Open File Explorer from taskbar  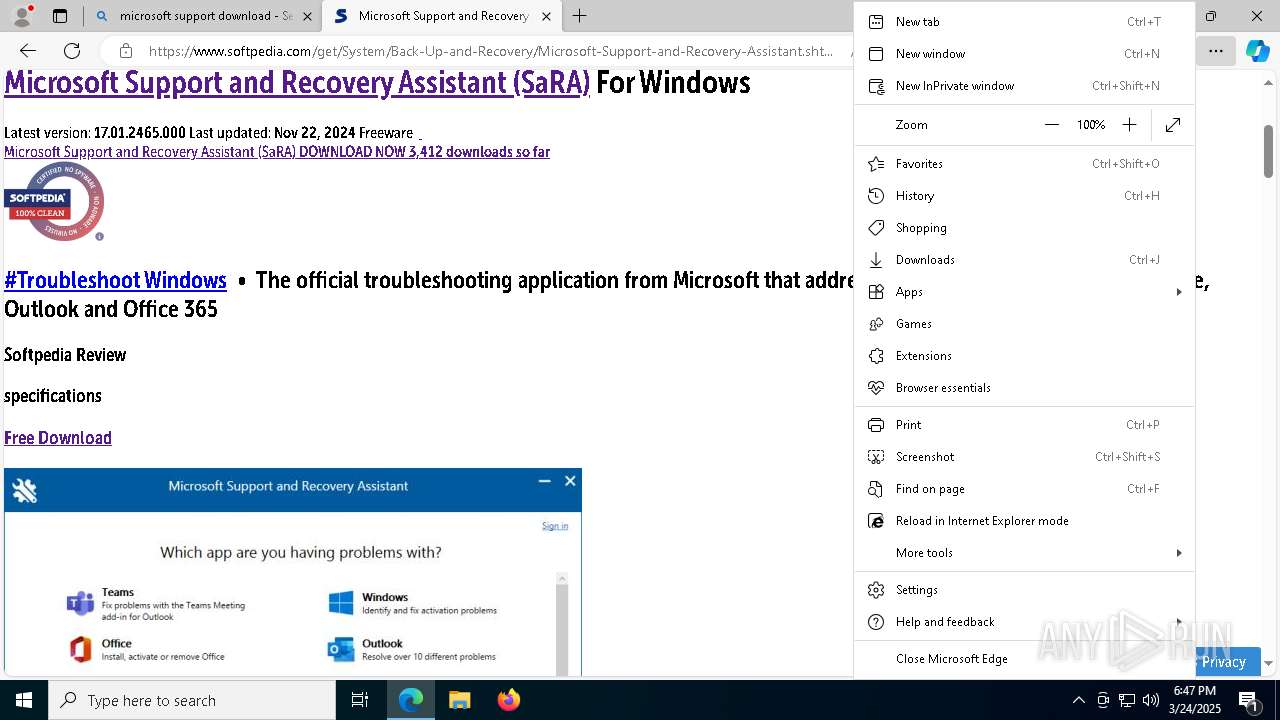pyautogui.click(x=459, y=700)
